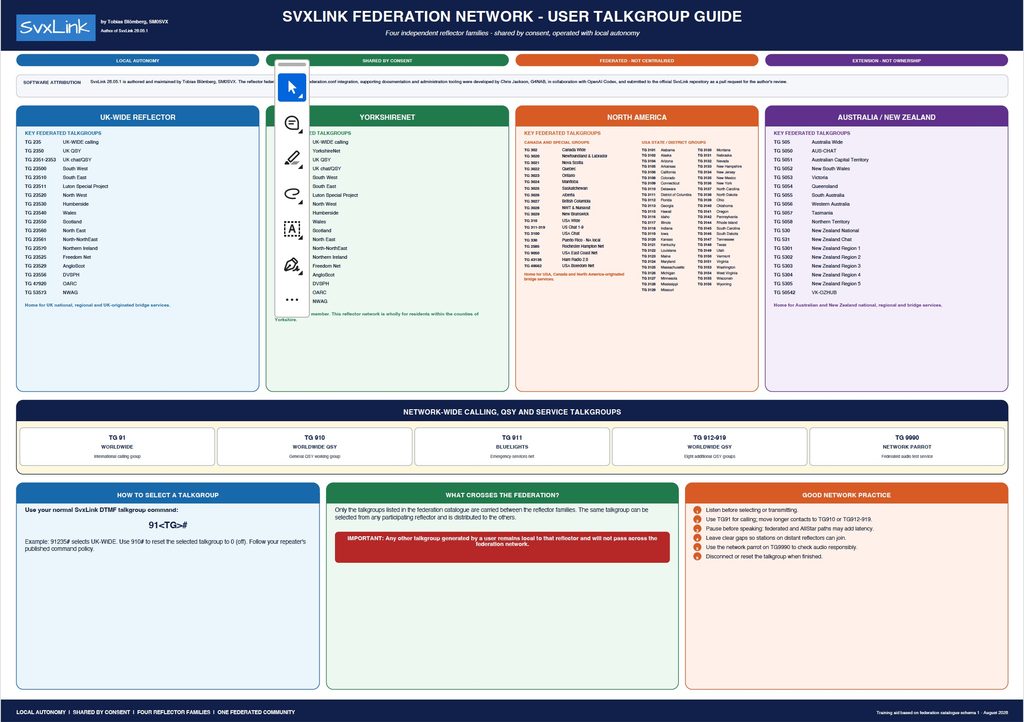Click the 'CANADA AND SPECIAL GROUPS' subheading
Image resolution: width=1024 pixels, height=722 pixels.
pyautogui.click(x=556, y=142)
